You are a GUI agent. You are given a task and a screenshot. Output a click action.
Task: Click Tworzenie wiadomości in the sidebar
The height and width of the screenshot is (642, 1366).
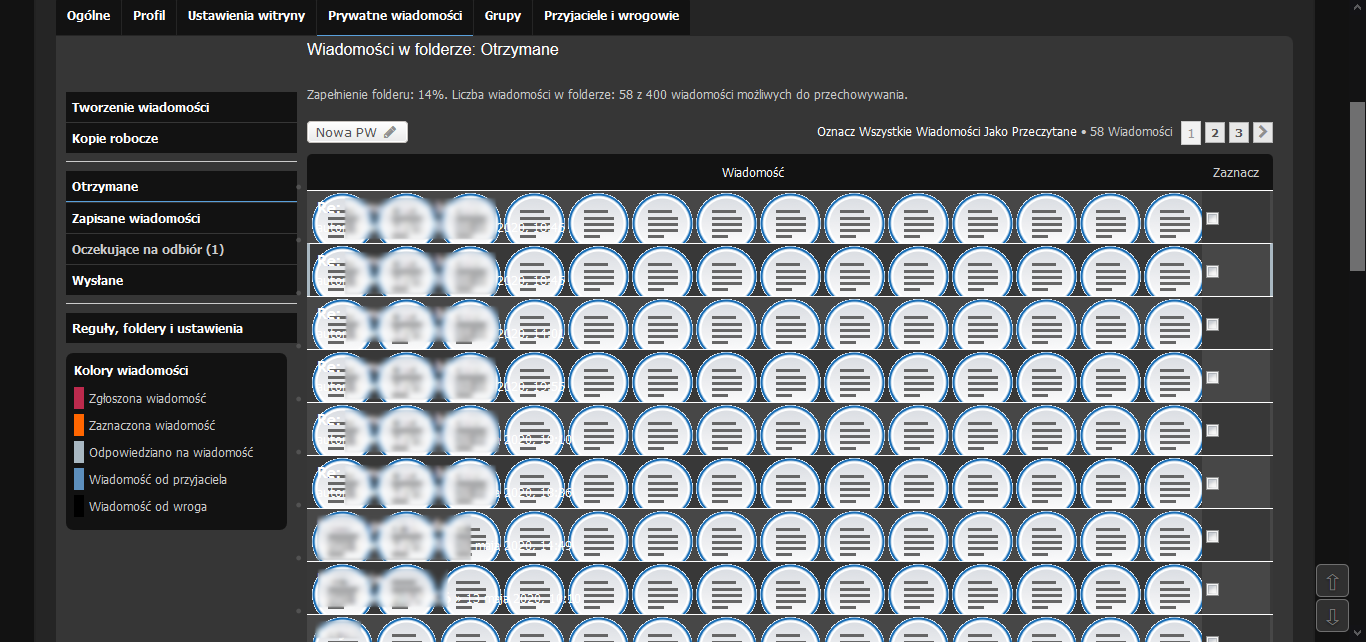coord(140,107)
